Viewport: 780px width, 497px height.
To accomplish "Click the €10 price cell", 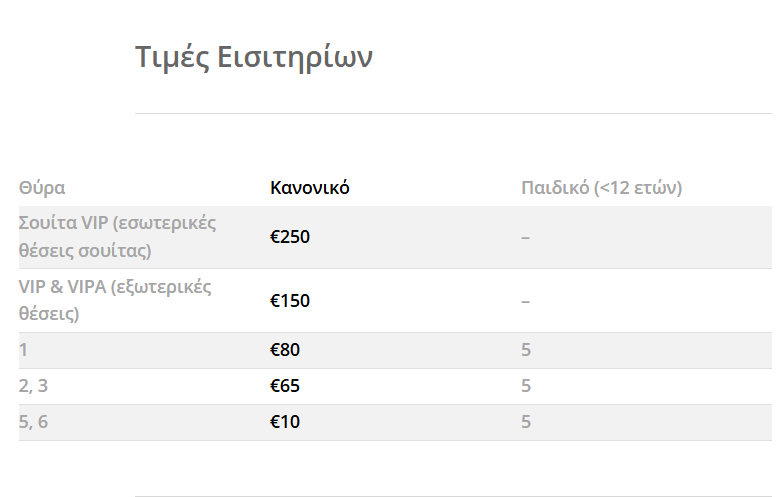I will (x=285, y=422).
